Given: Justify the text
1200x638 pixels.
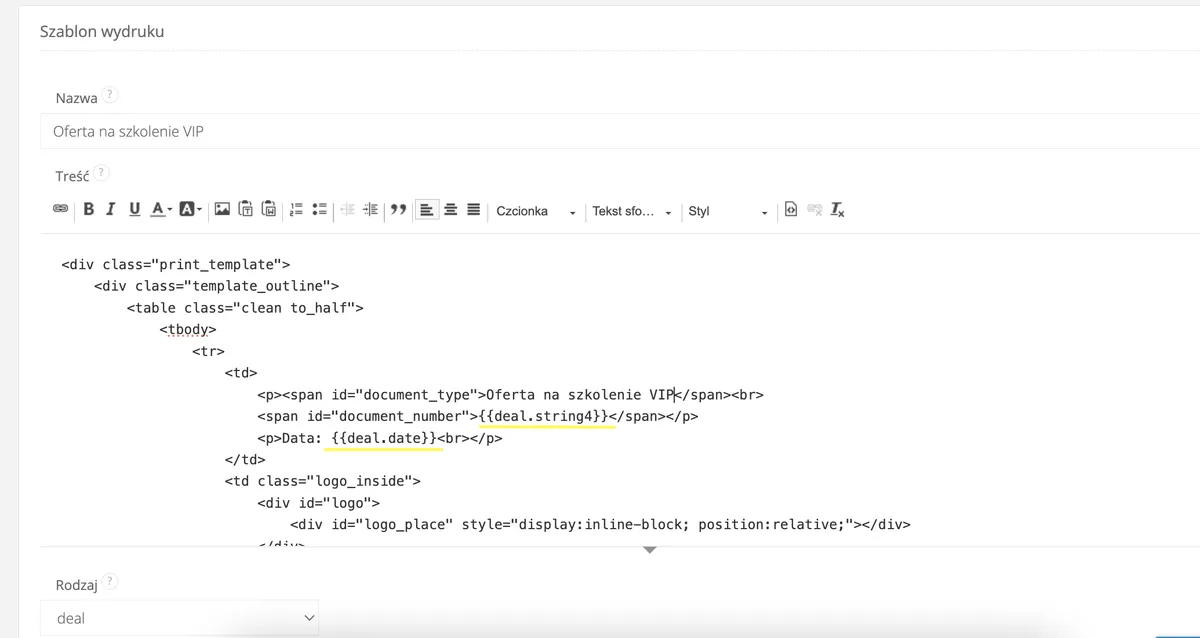Looking at the screenshot, I should [474, 210].
